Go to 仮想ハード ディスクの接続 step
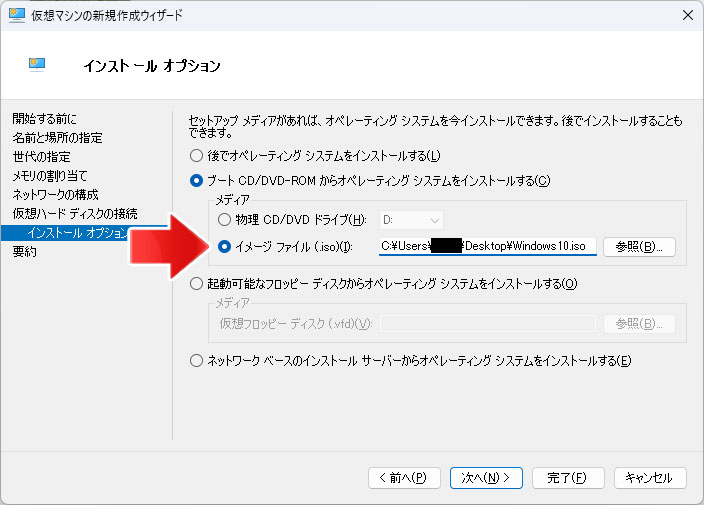Screen dimensions: 704x505 (75, 213)
